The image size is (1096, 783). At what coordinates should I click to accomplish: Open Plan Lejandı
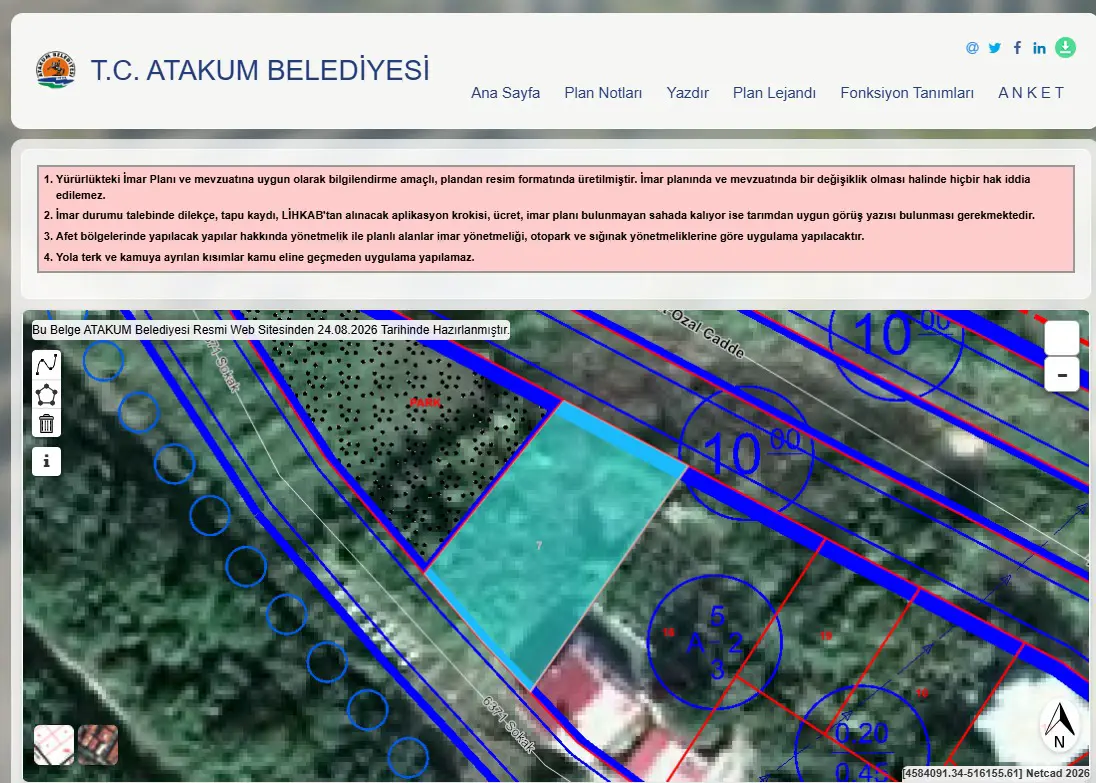click(774, 93)
